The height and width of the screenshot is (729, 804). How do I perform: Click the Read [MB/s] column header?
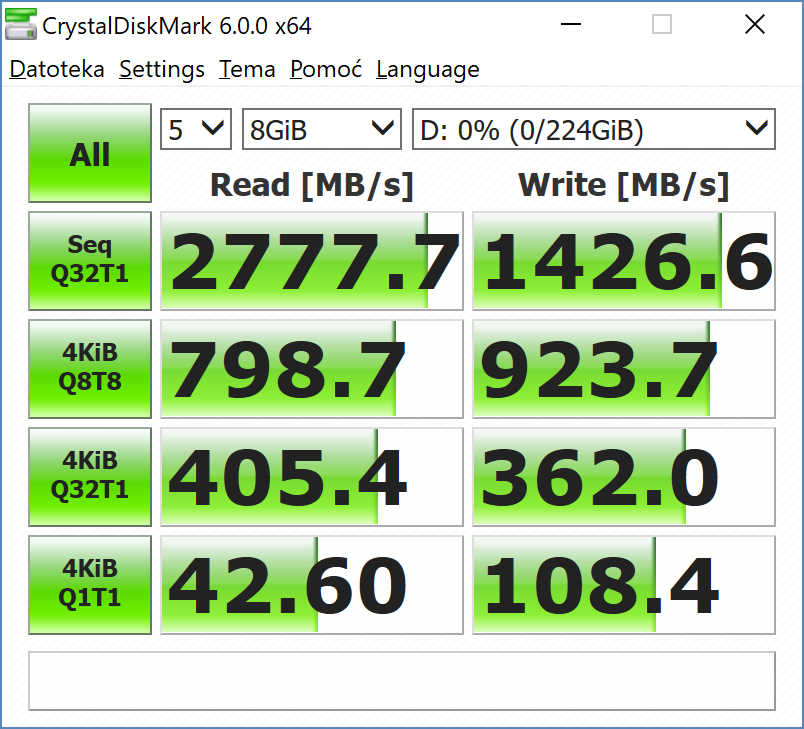[312, 185]
